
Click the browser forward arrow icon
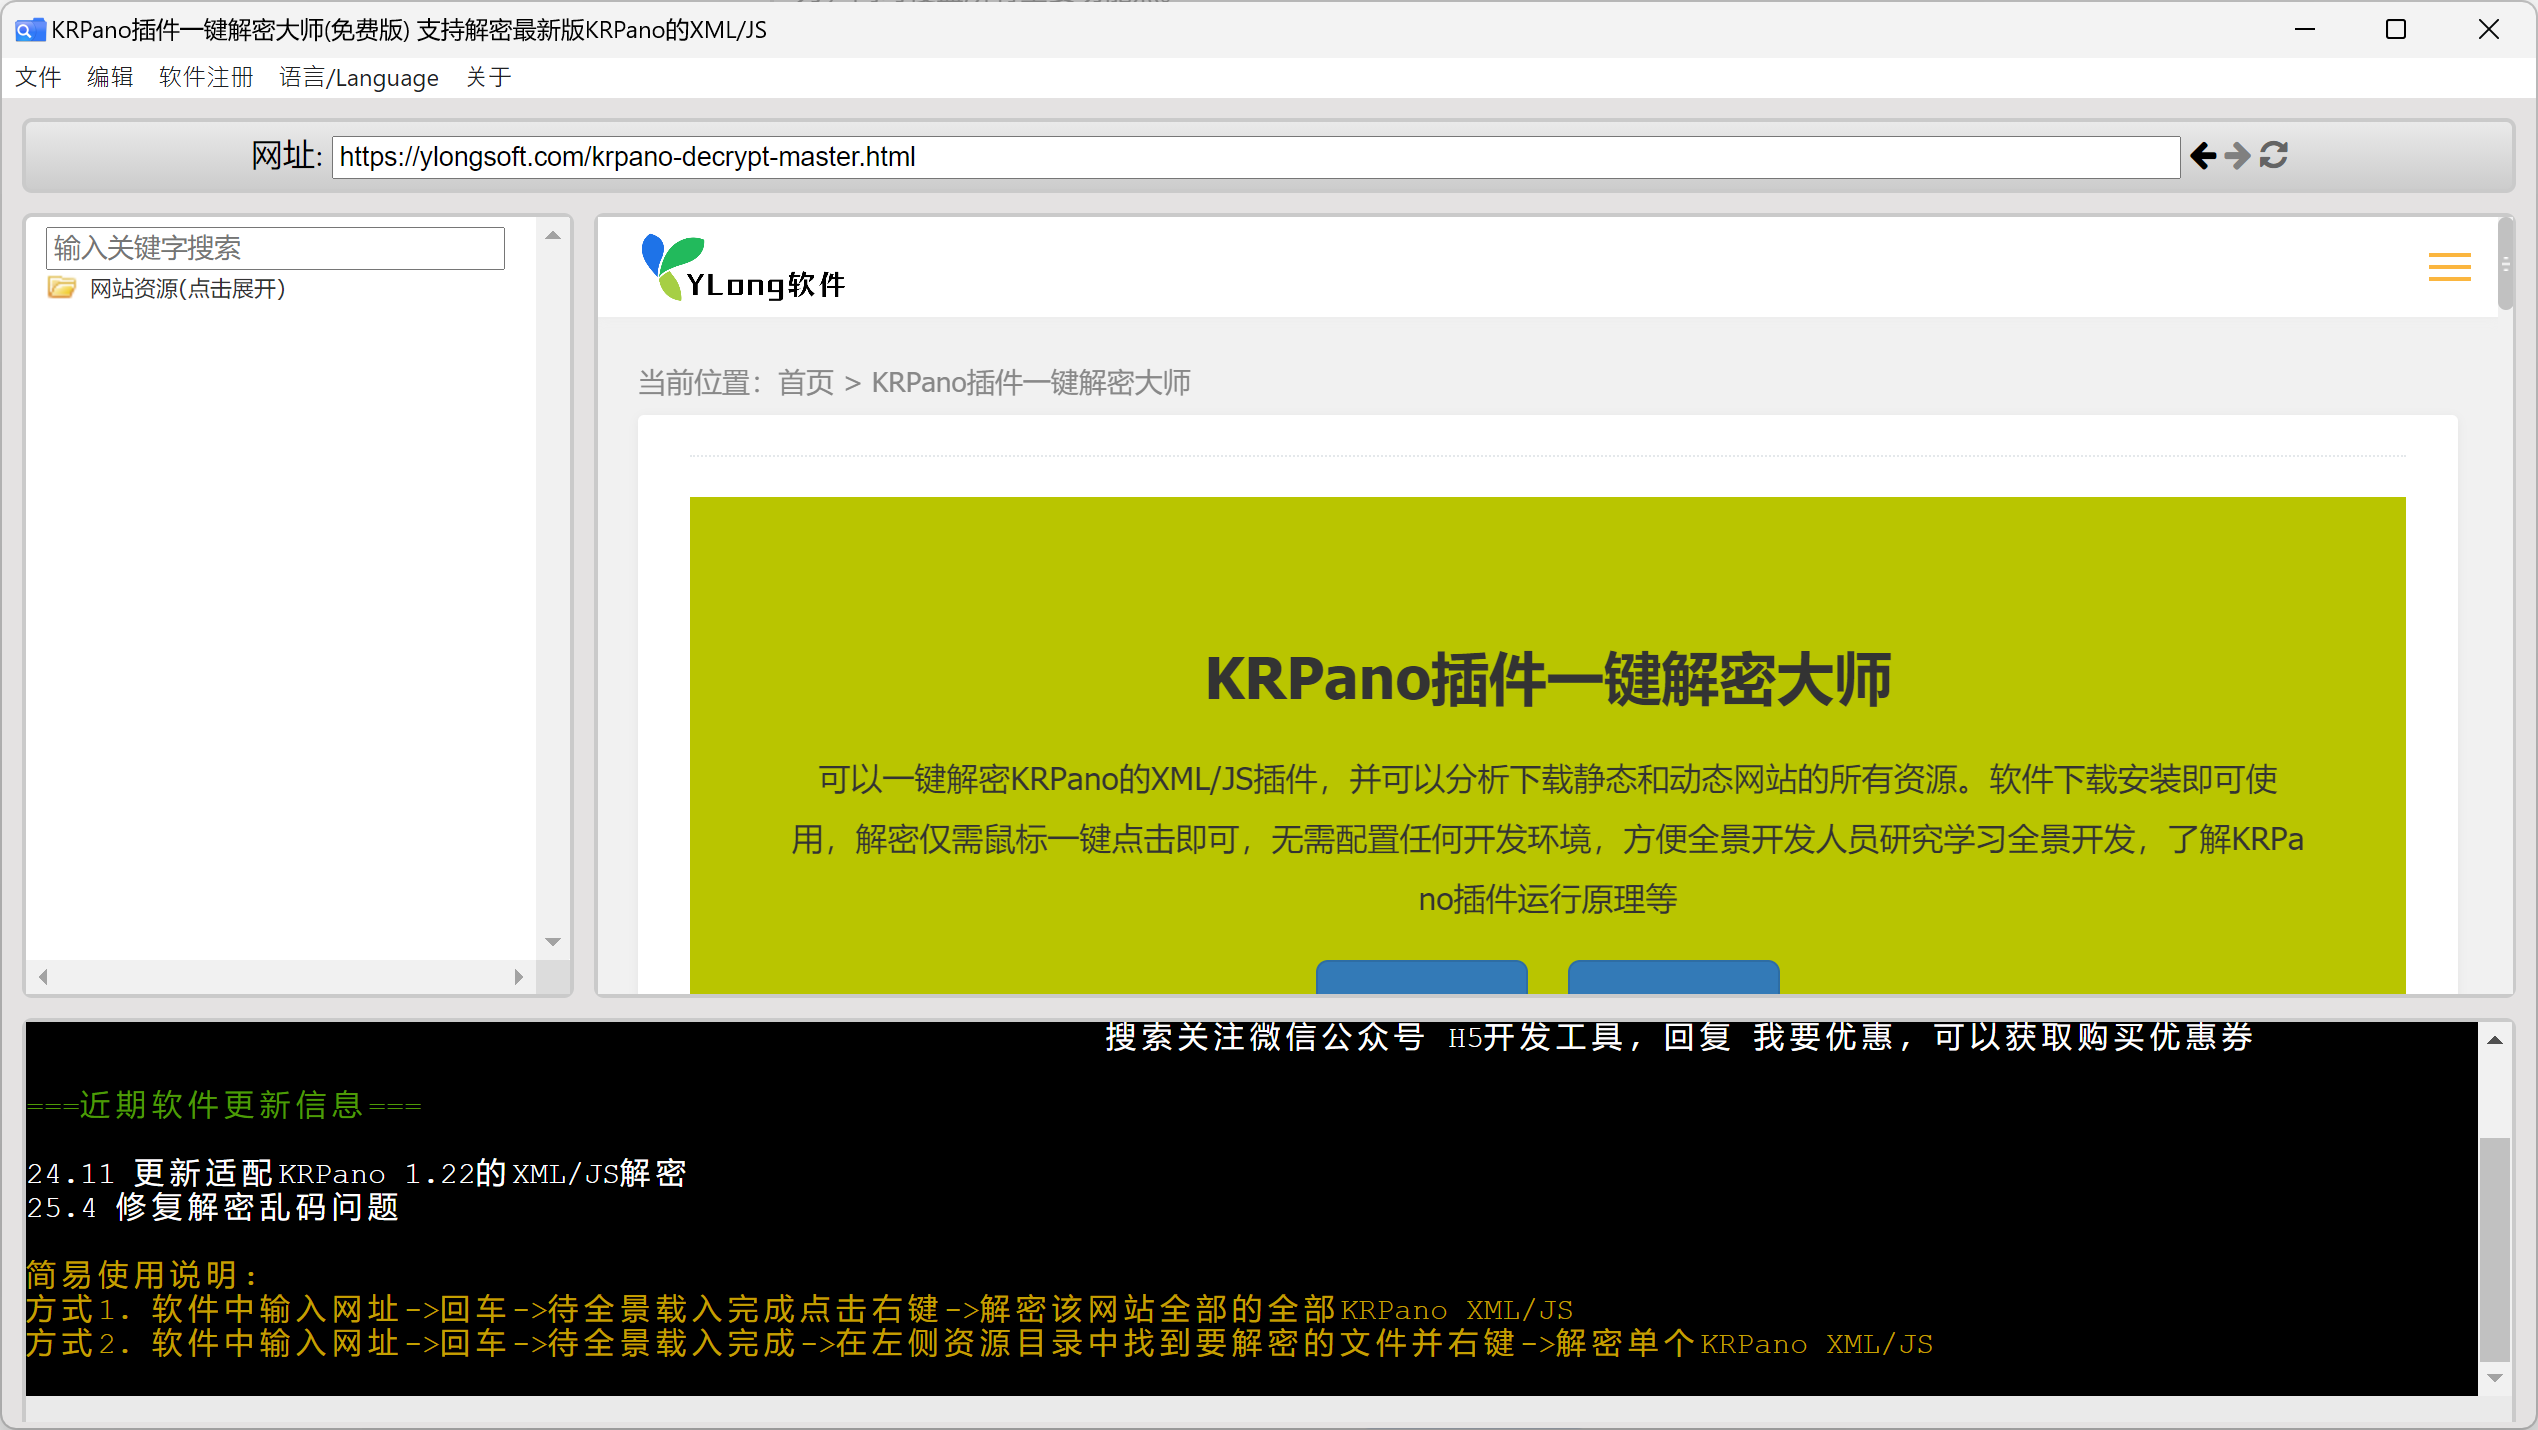2238,156
